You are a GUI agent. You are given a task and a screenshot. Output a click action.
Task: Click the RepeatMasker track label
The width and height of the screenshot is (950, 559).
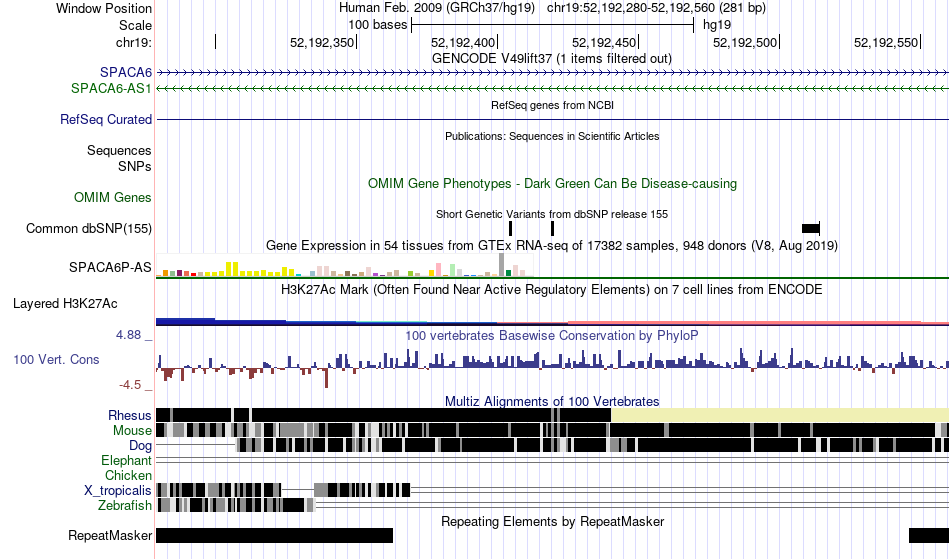coord(110,535)
